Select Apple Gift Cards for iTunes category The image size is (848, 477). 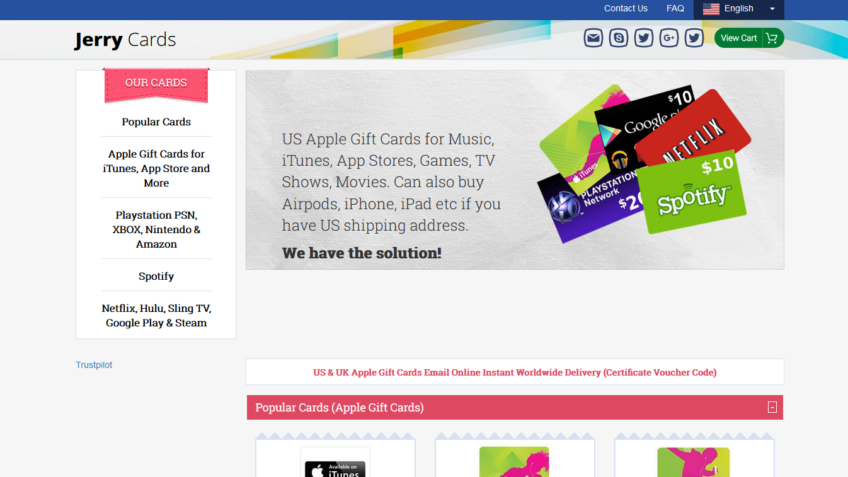(156, 168)
